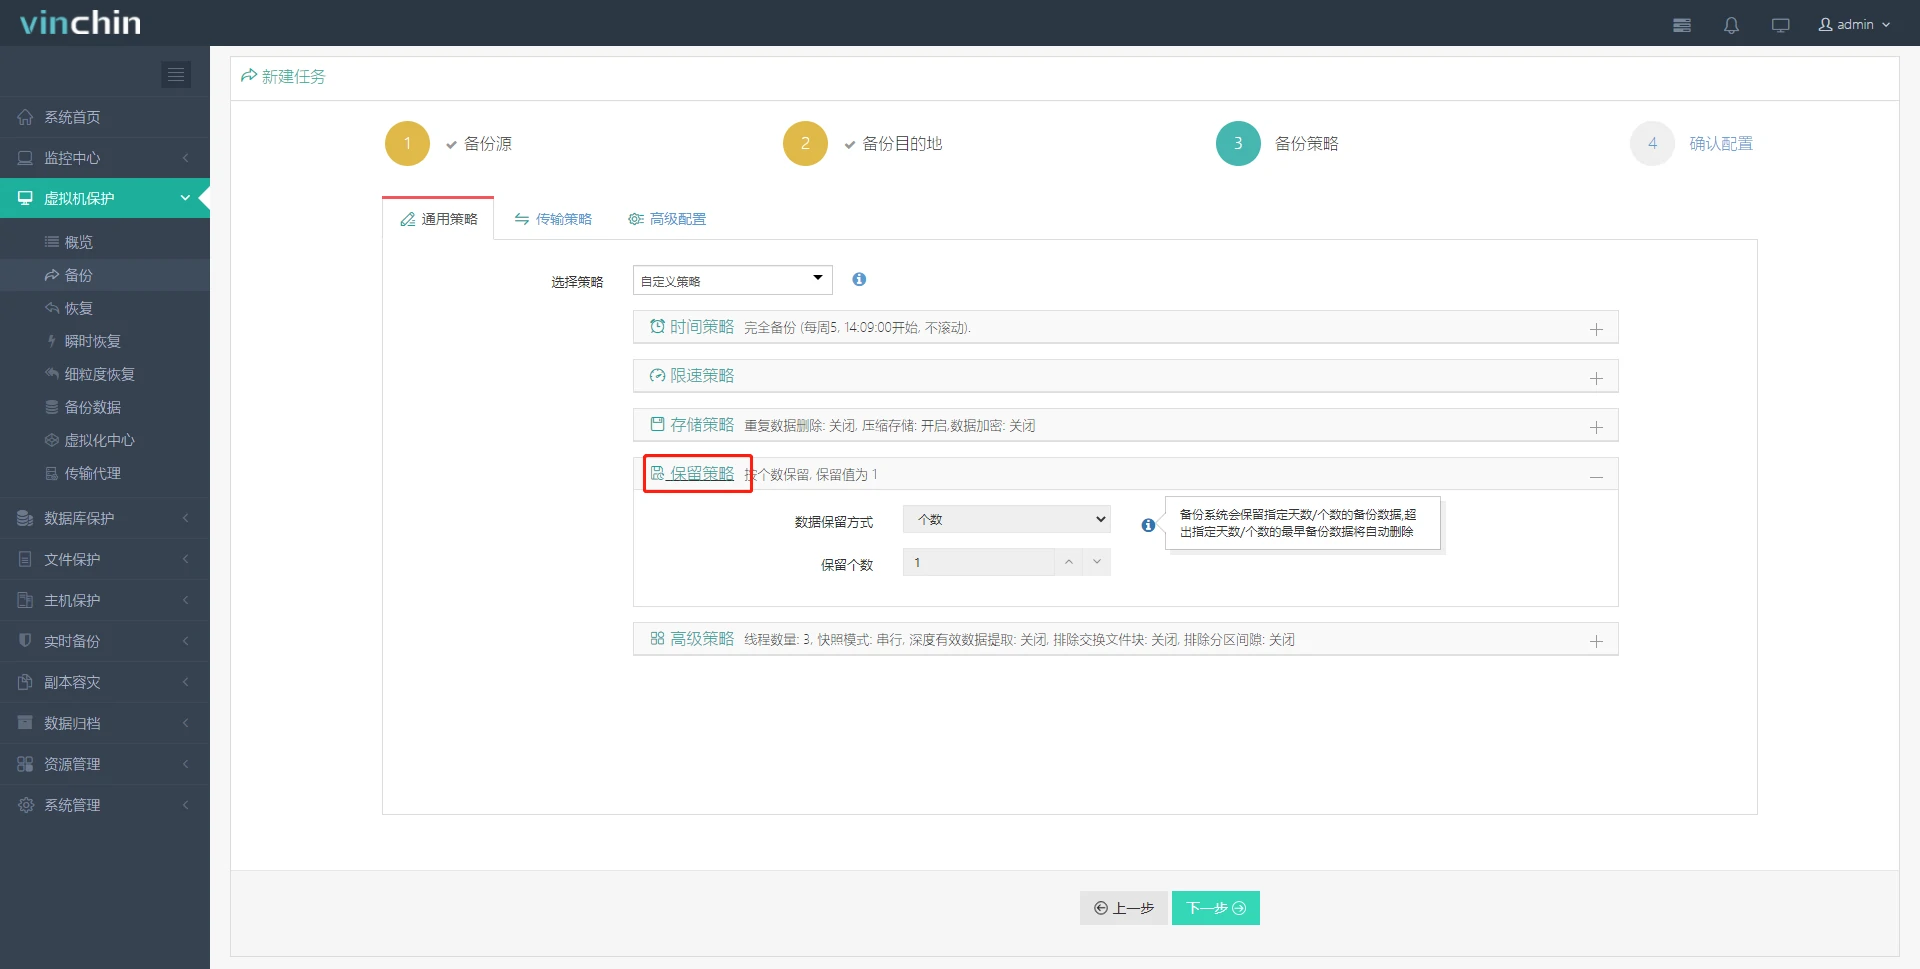Expand 资源管理 sidebar menu
Screen dimensions: 1920x969
(105, 764)
